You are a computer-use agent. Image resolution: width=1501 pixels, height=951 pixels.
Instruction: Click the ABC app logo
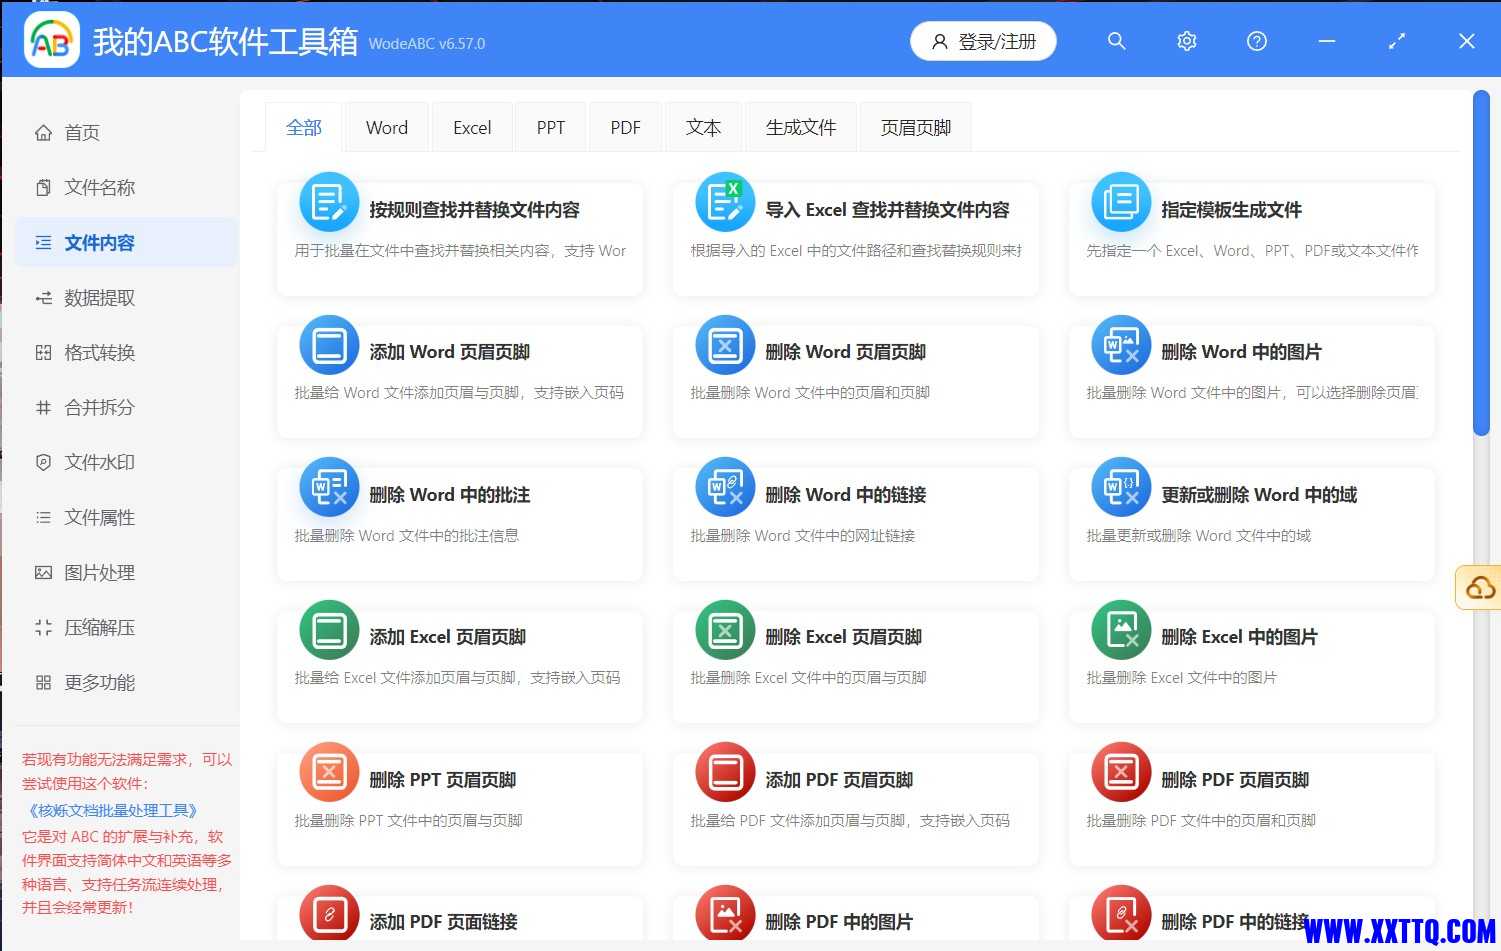coord(51,40)
